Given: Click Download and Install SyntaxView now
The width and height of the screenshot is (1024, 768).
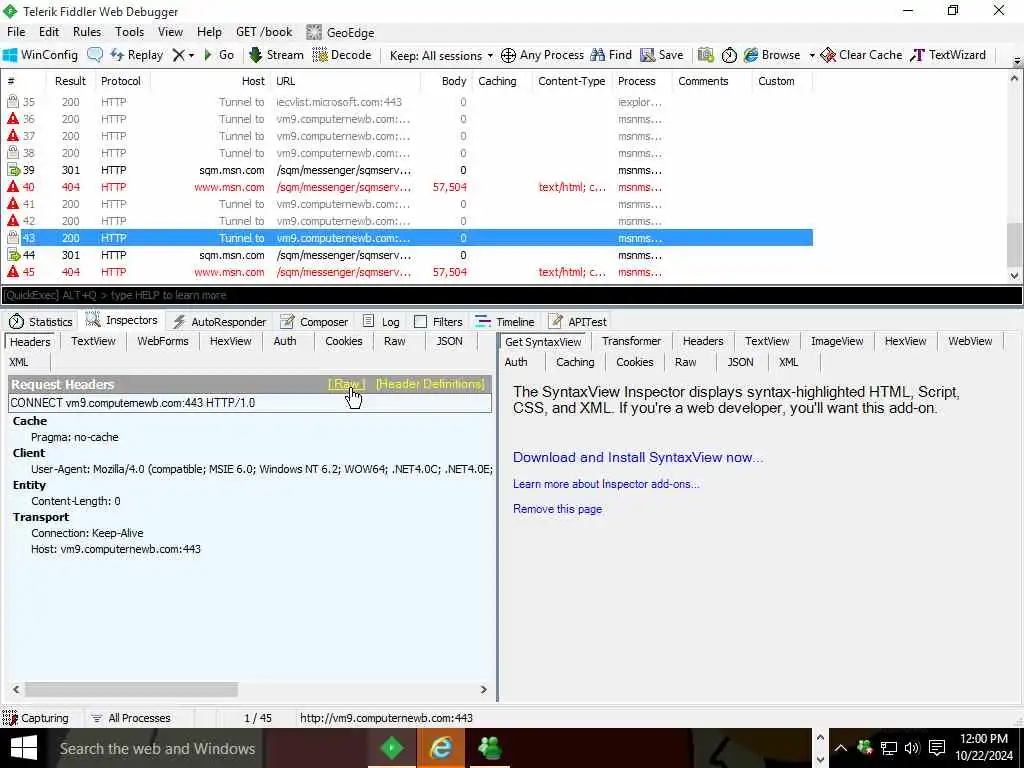Looking at the screenshot, I should click(637, 457).
